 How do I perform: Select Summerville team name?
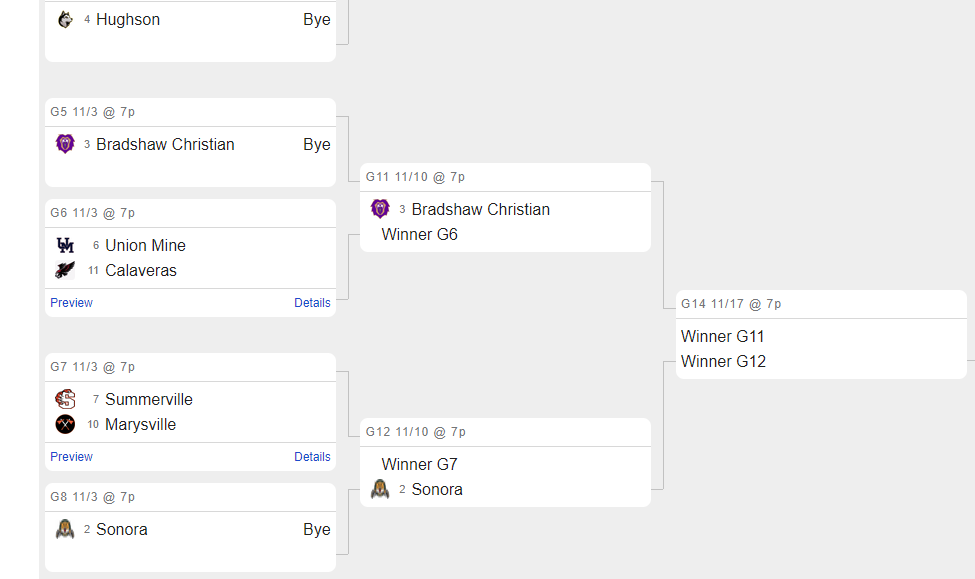[149, 399]
